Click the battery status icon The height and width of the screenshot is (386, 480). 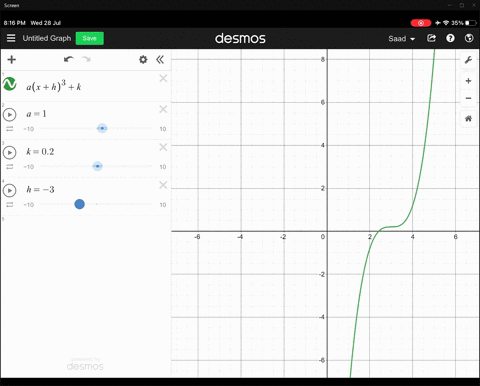(x=471, y=23)
